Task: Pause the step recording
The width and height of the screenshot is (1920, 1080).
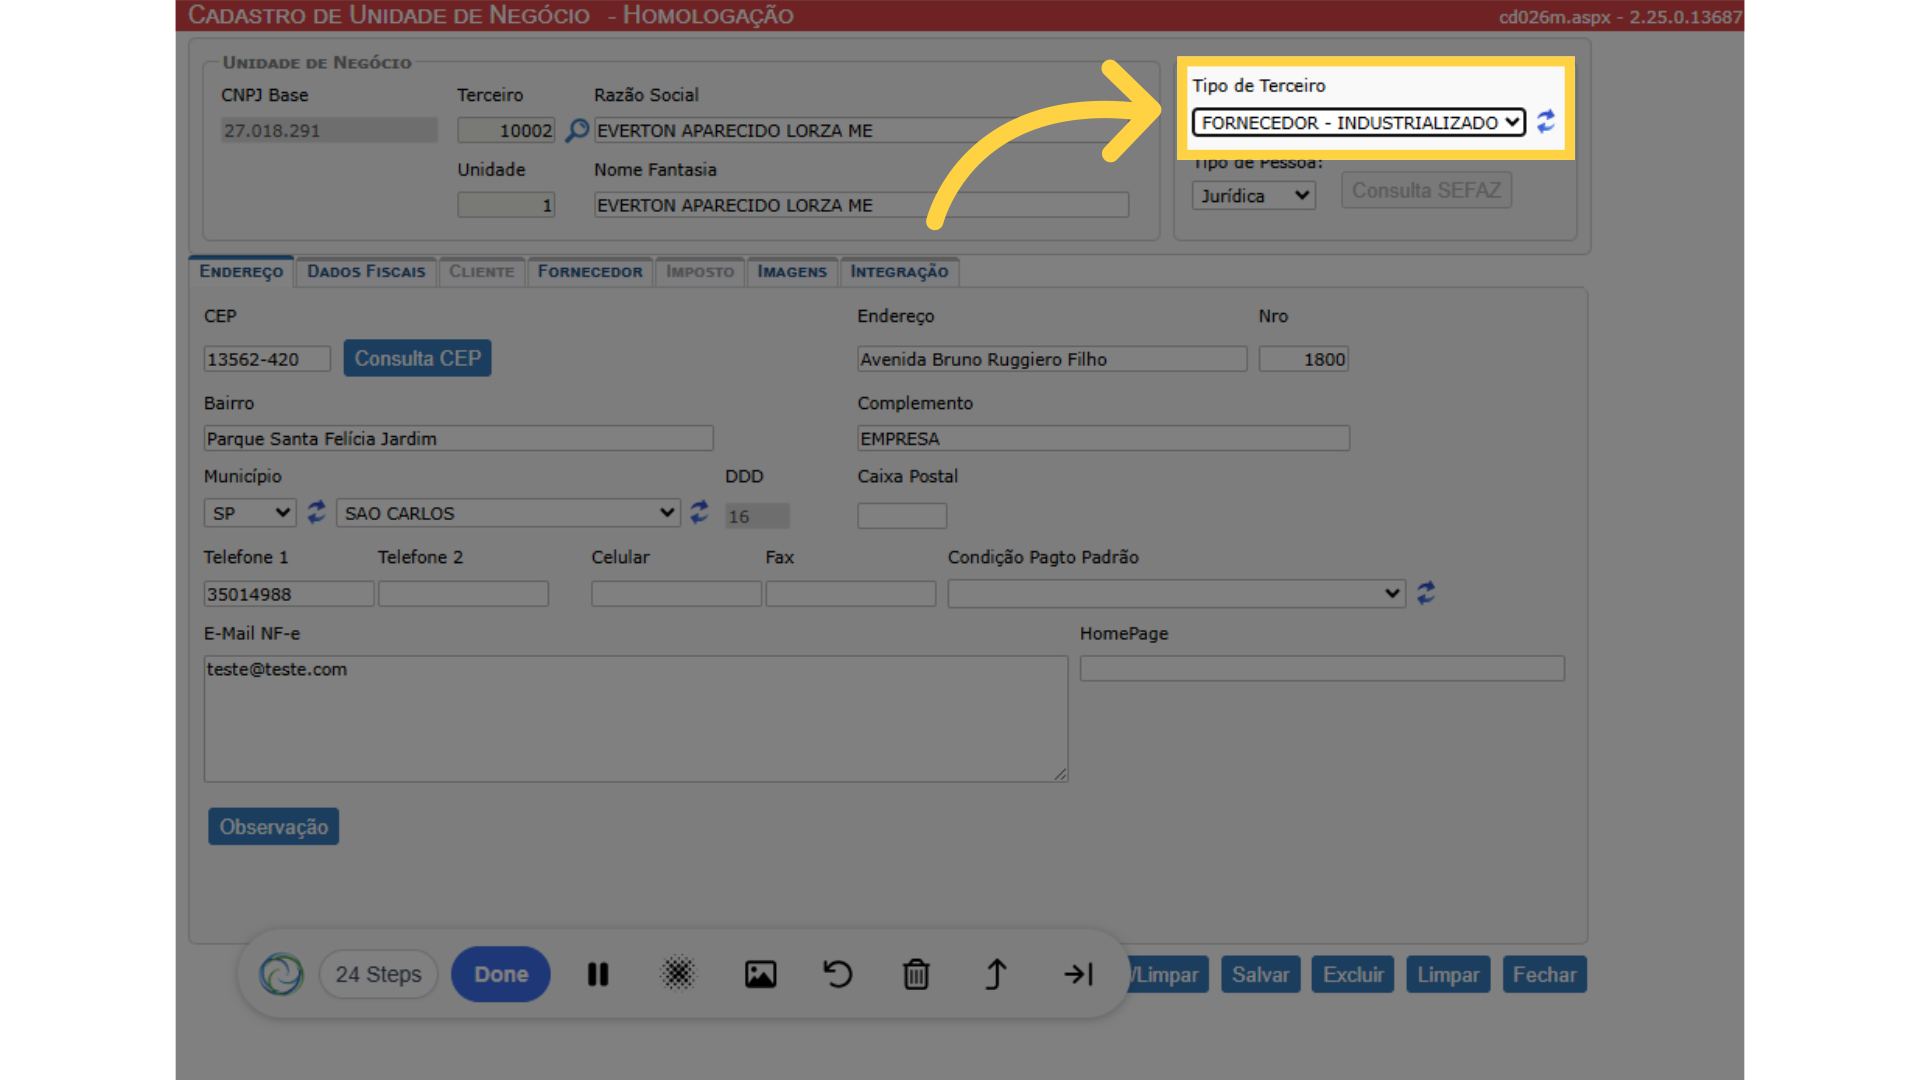Action: tap(598, 974)
